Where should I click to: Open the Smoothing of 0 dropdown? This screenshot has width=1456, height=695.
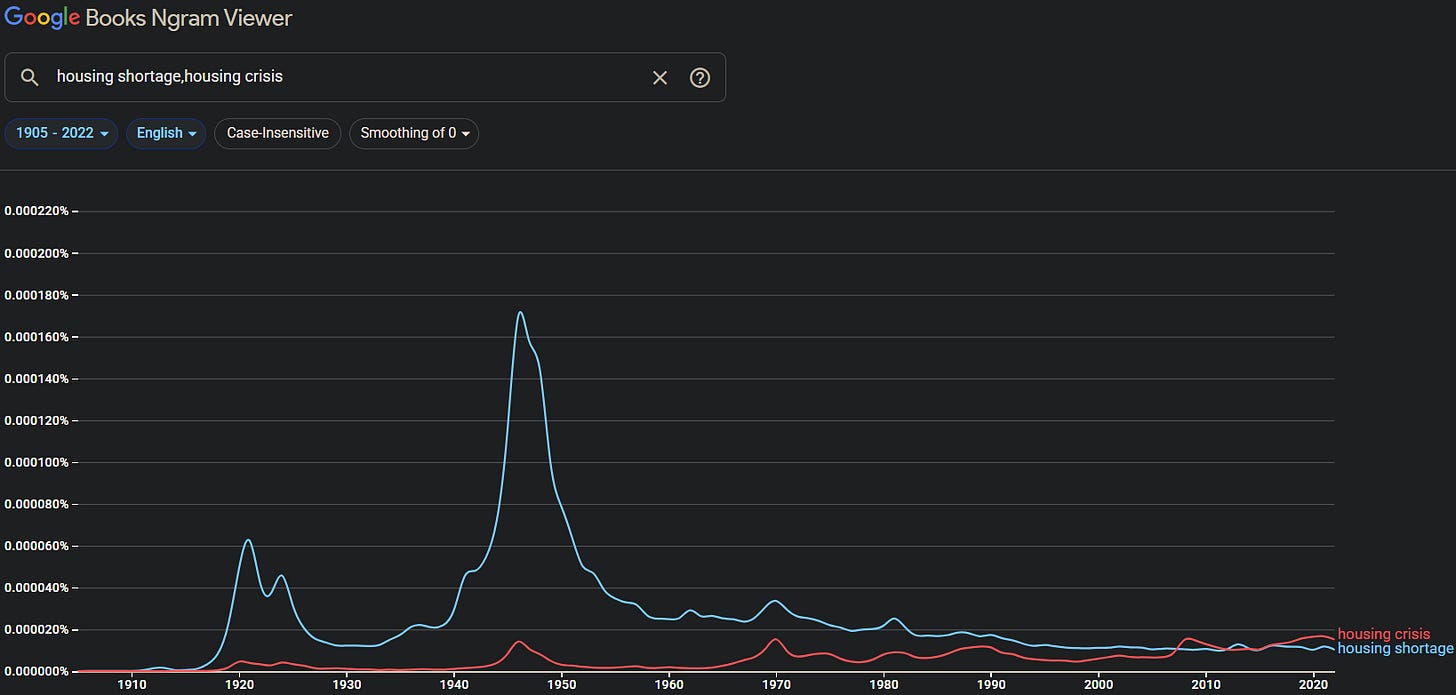tap(414, 133)
